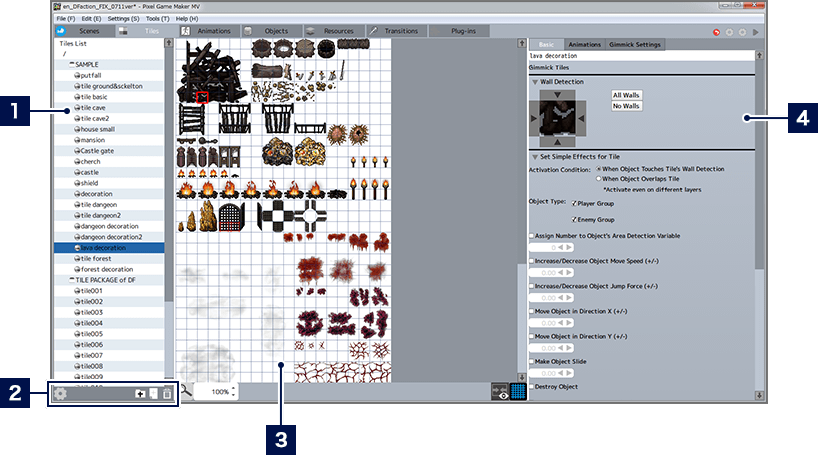
Task: Click the No Walls button
Action: 626,106
